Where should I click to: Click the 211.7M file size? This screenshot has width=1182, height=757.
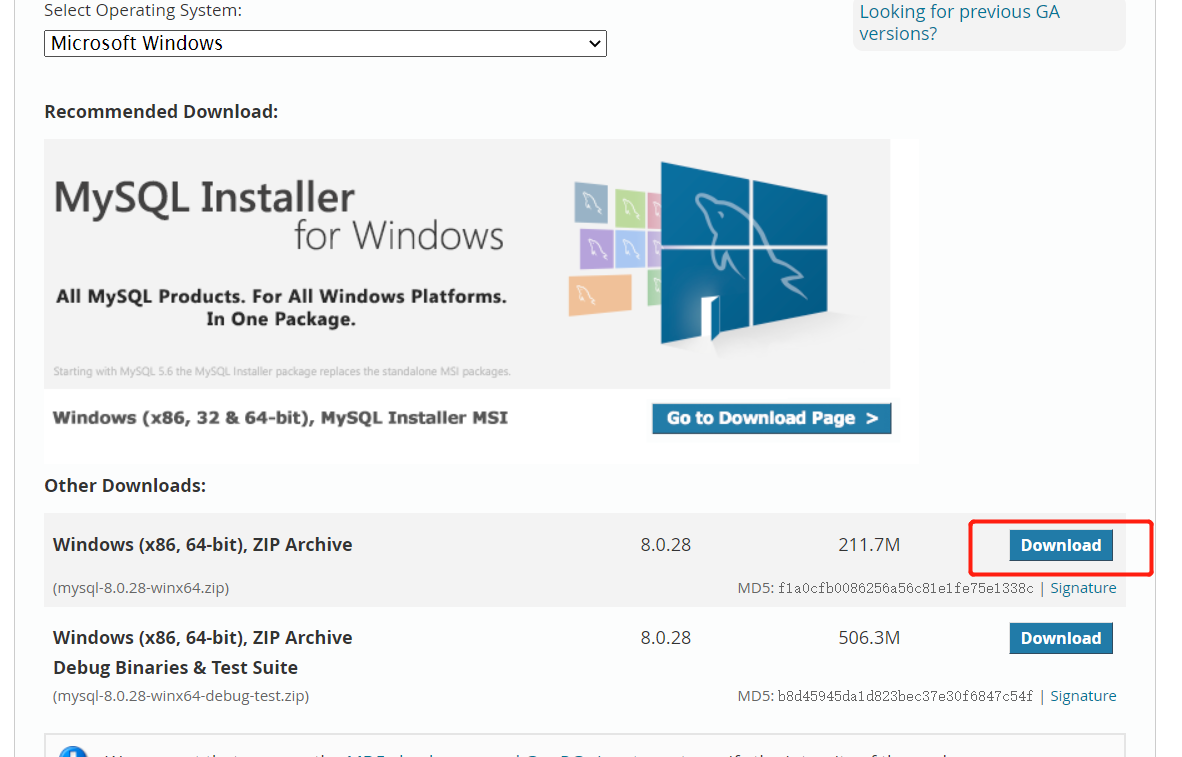[869, 545]
